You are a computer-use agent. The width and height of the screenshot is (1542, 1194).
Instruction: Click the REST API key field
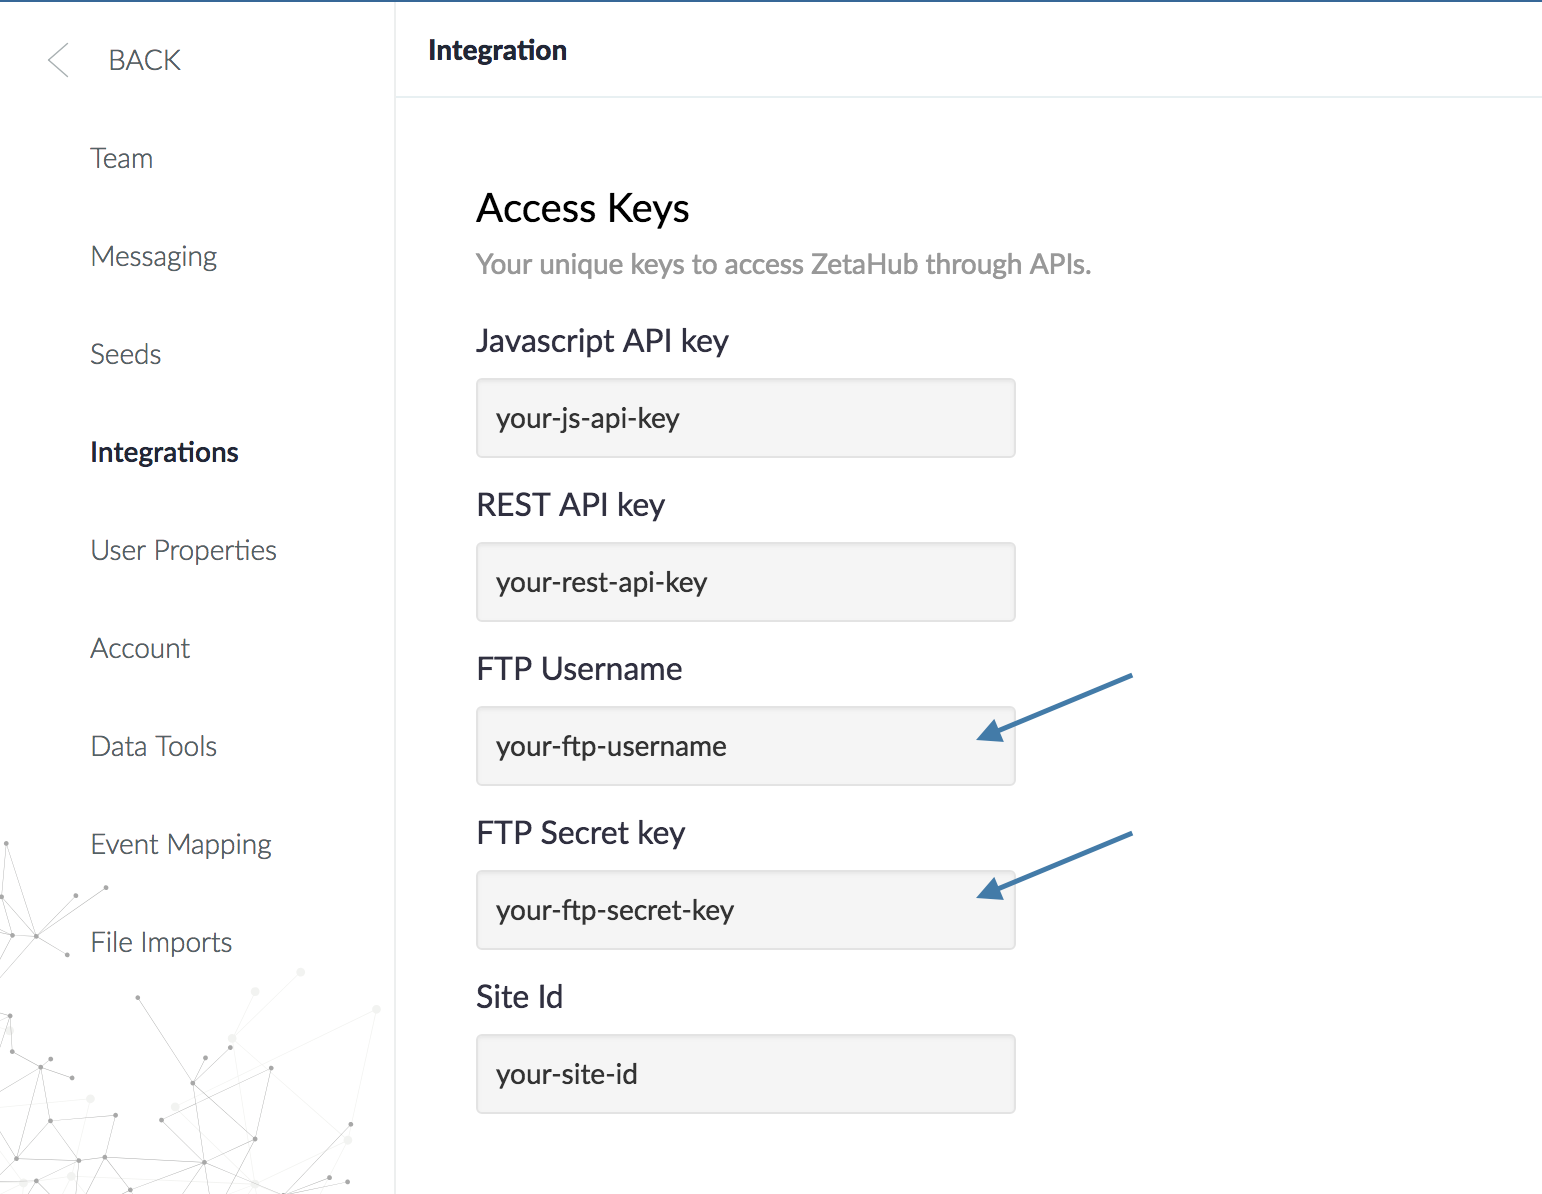click(x=745, y=582)
